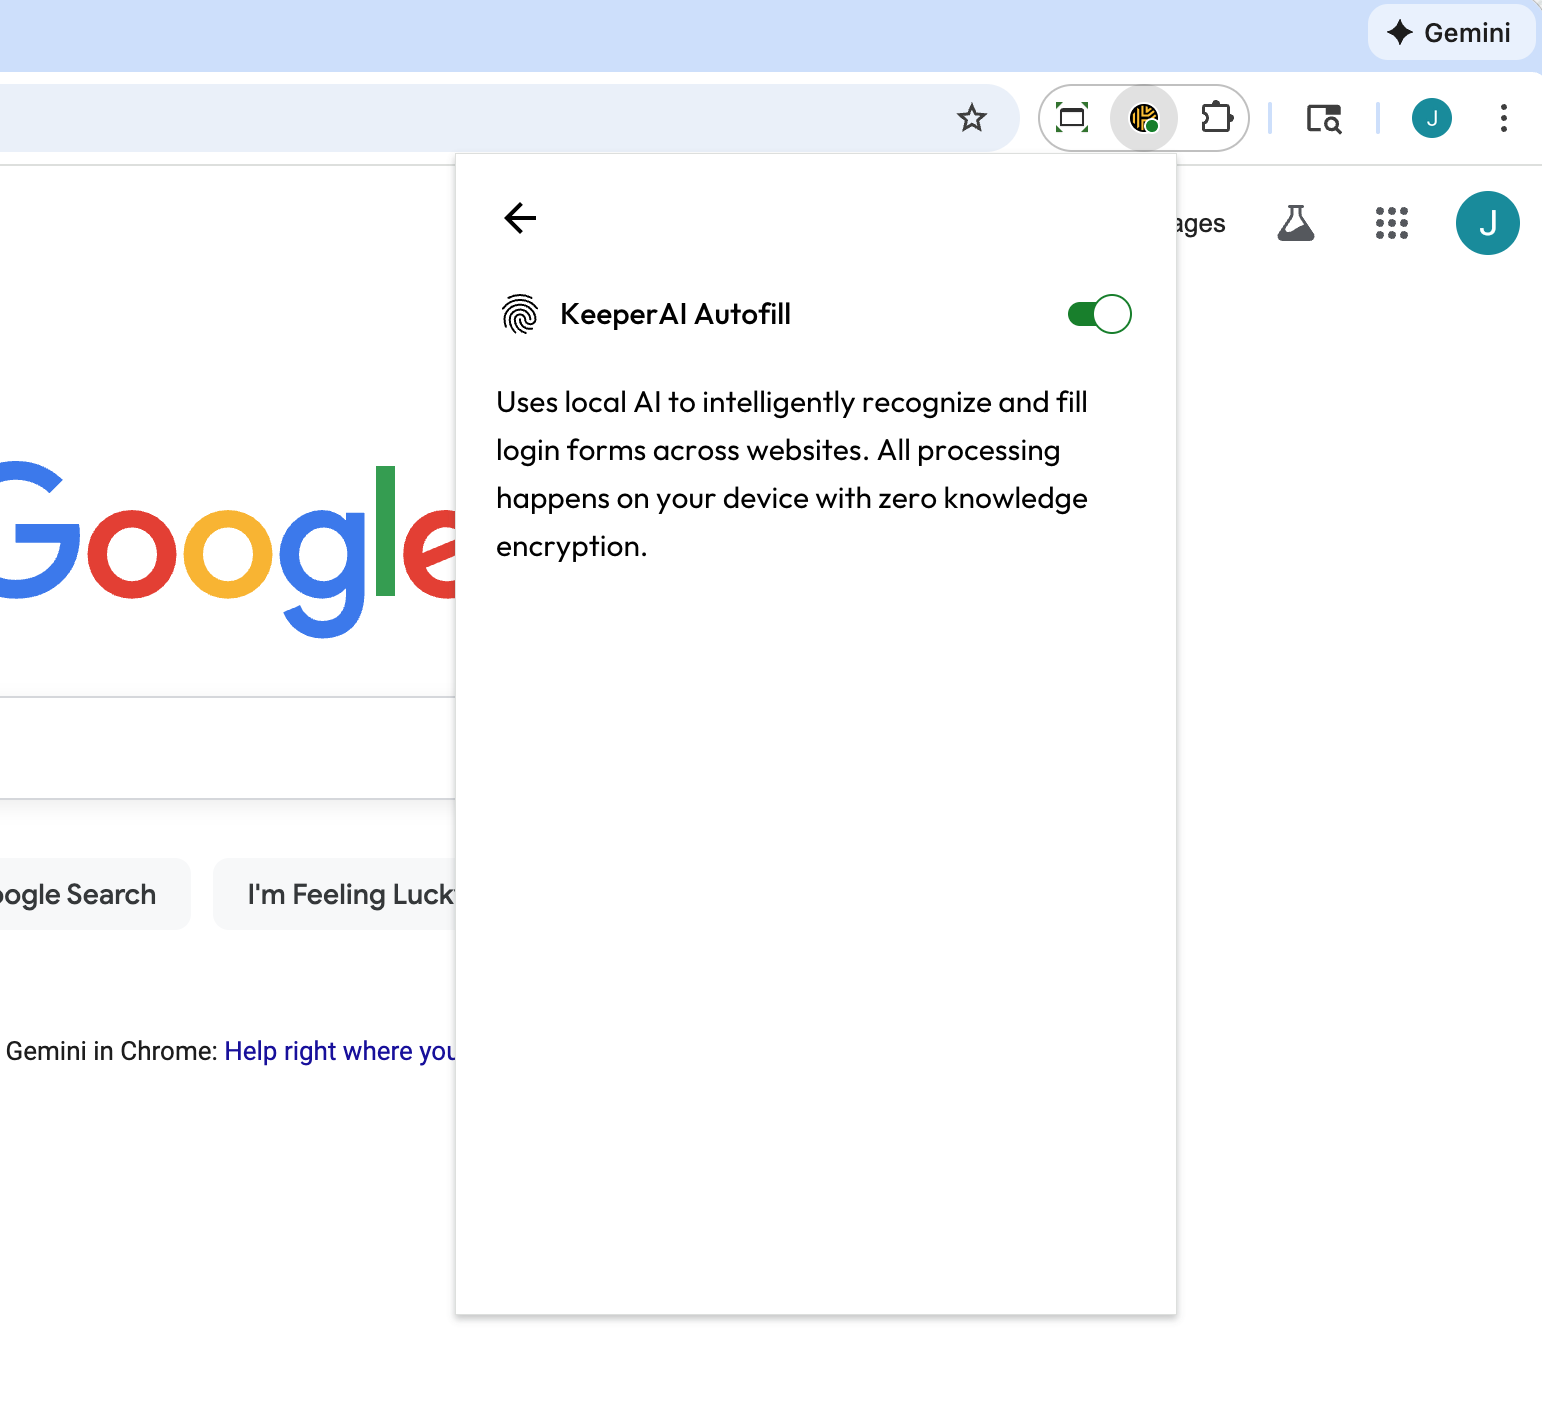Click the toolbar icon with magnifying glass
The height and width of the screenshot is (1406, 1542).
tap(1323, 118)
